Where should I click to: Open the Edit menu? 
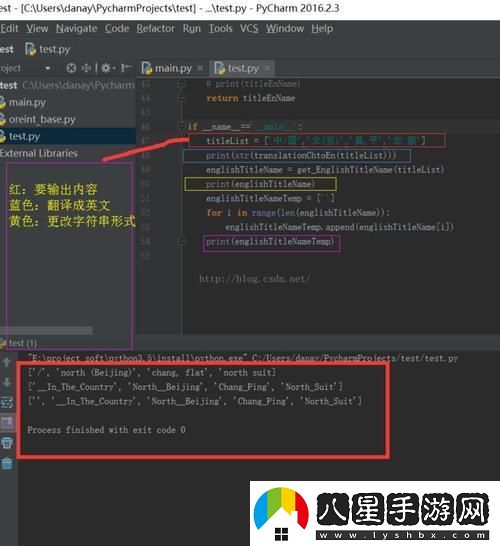[x=9, y=28]
